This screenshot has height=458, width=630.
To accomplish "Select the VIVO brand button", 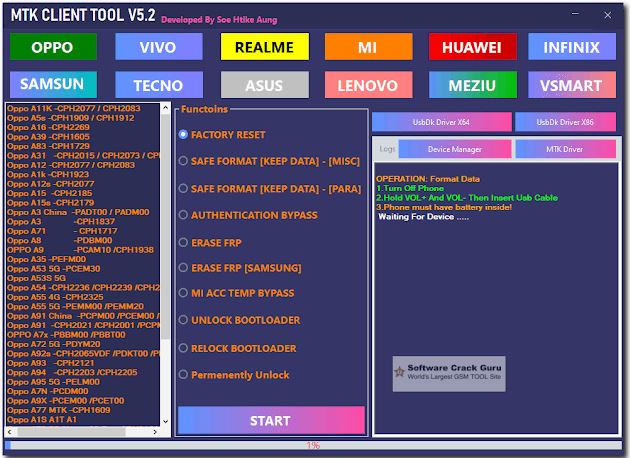I will point(159,47).
